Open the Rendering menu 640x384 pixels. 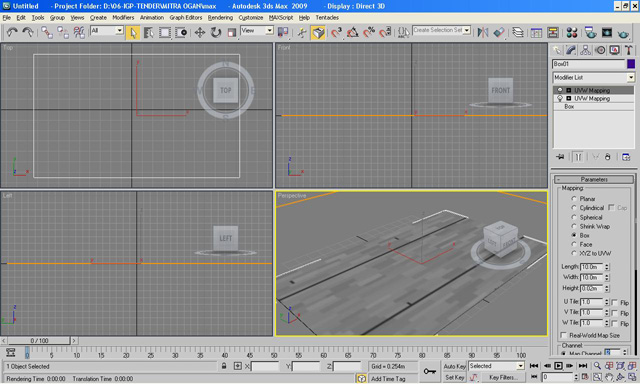click(220, 18)
